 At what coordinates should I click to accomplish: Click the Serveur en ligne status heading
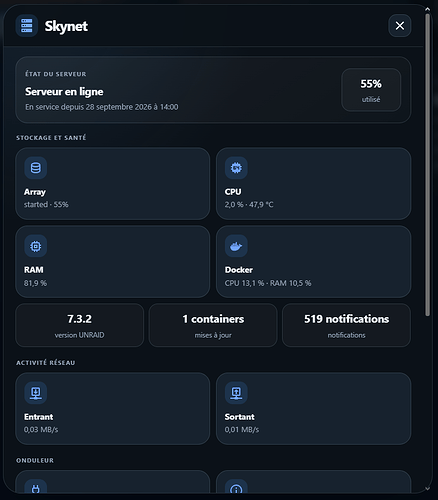click(64, 92)
